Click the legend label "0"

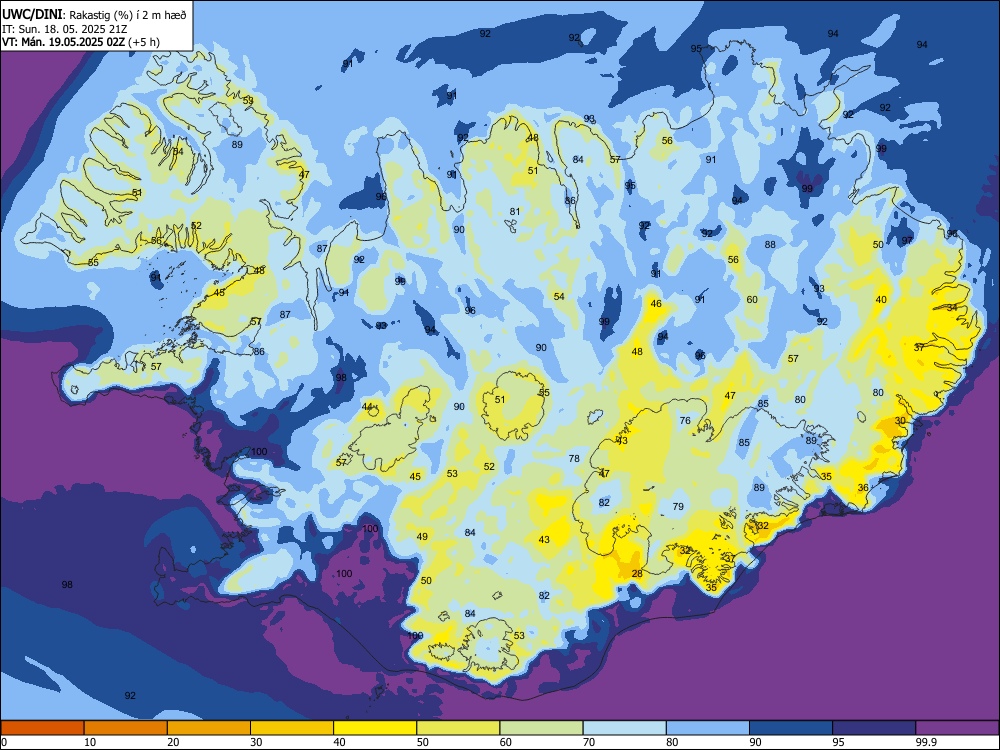coord(4,742)
